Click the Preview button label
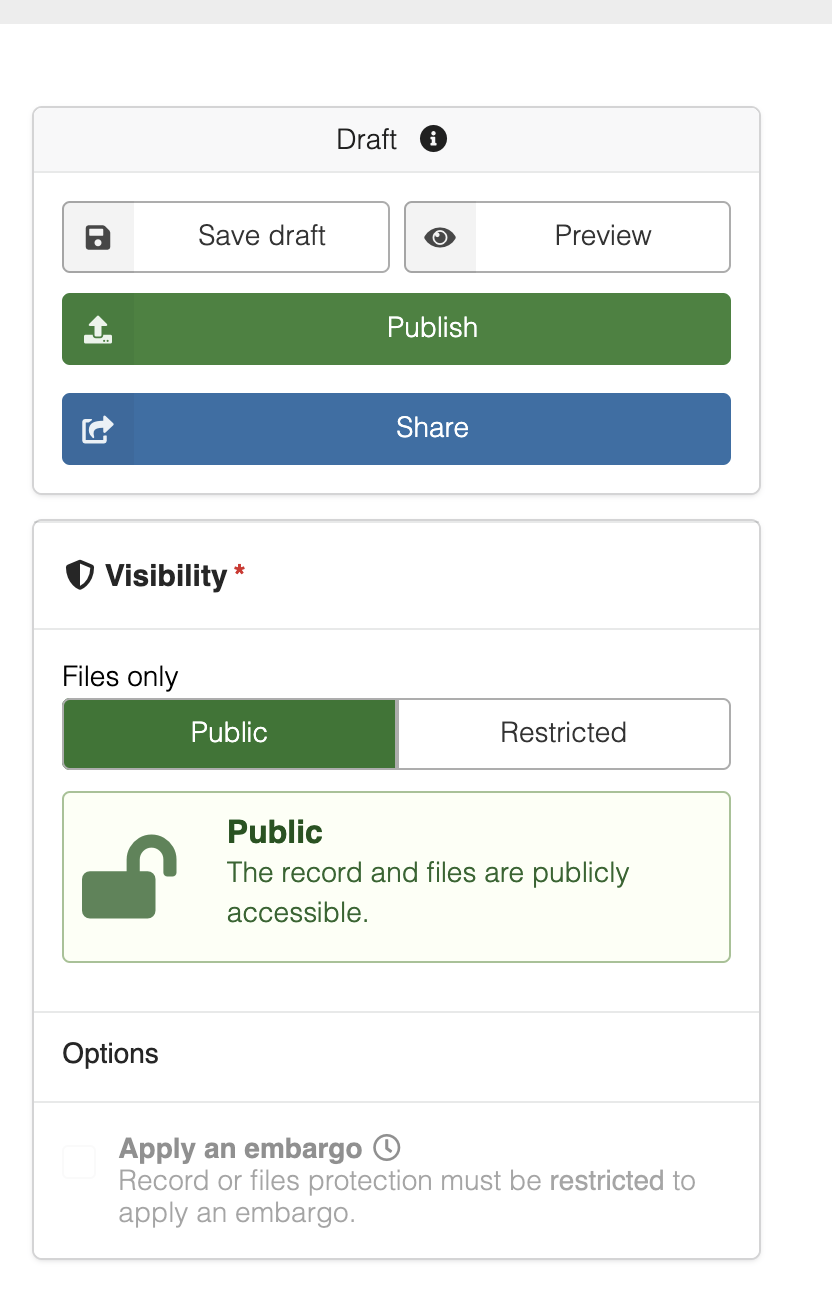The width and height of the screenshot is (832, 1314). (x=603, y=236)
